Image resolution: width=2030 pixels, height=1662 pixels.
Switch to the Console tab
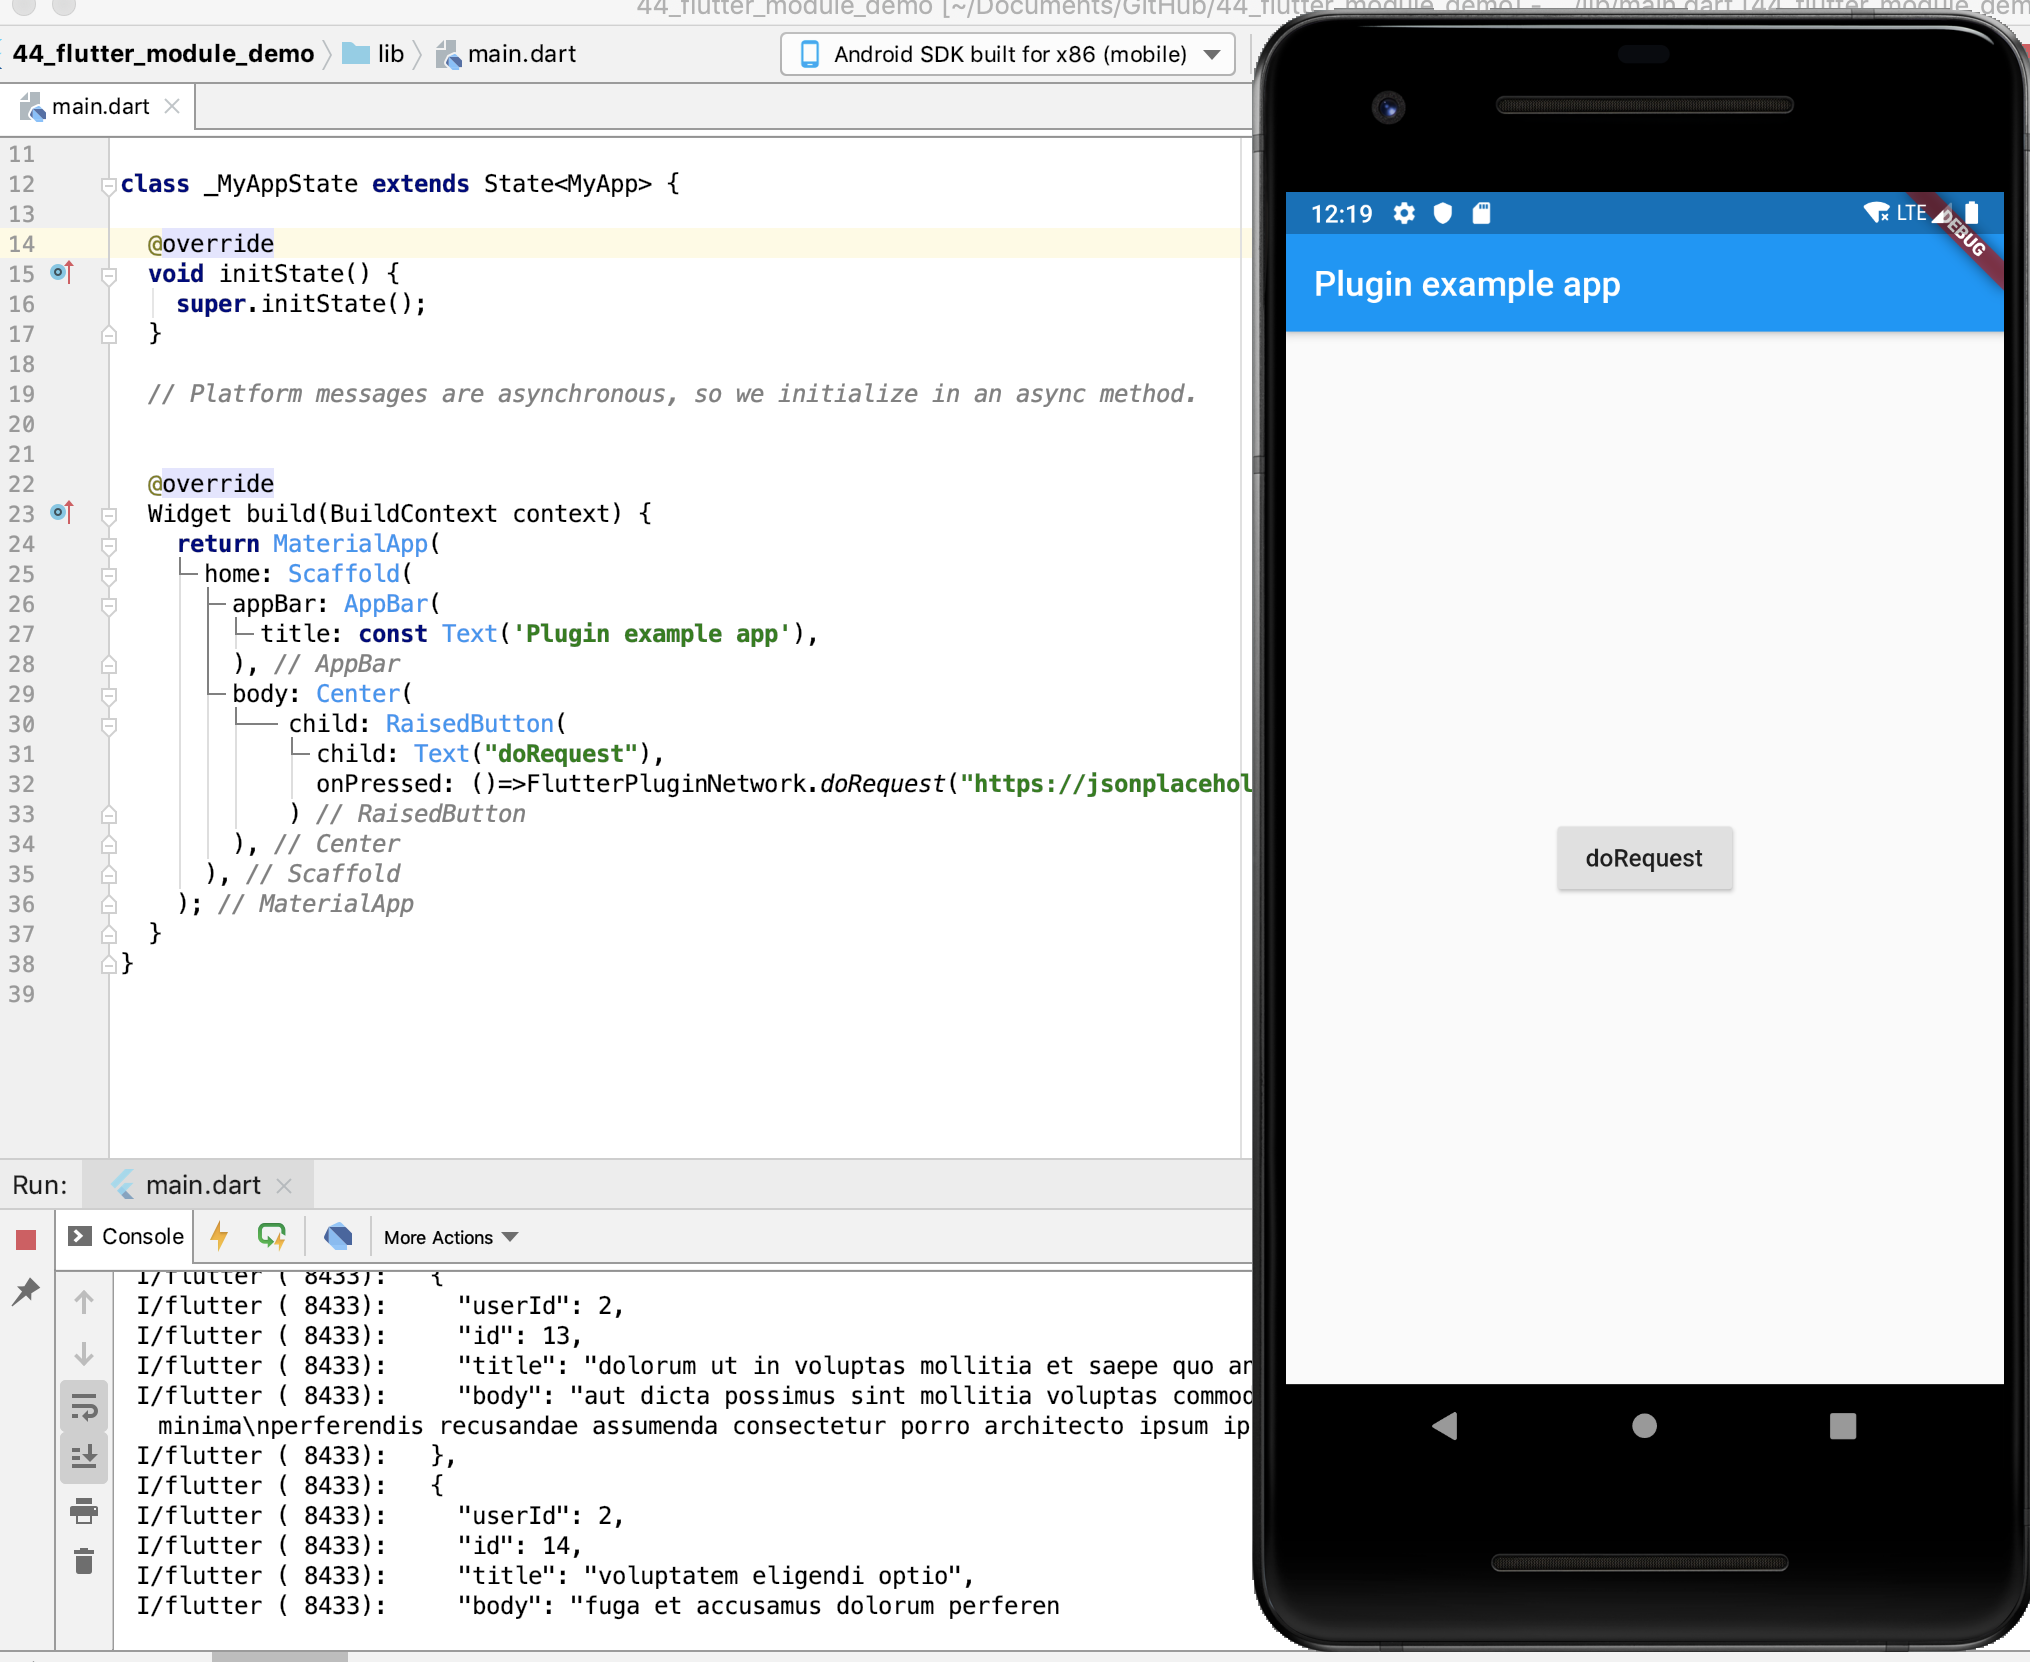point(126,1236)
